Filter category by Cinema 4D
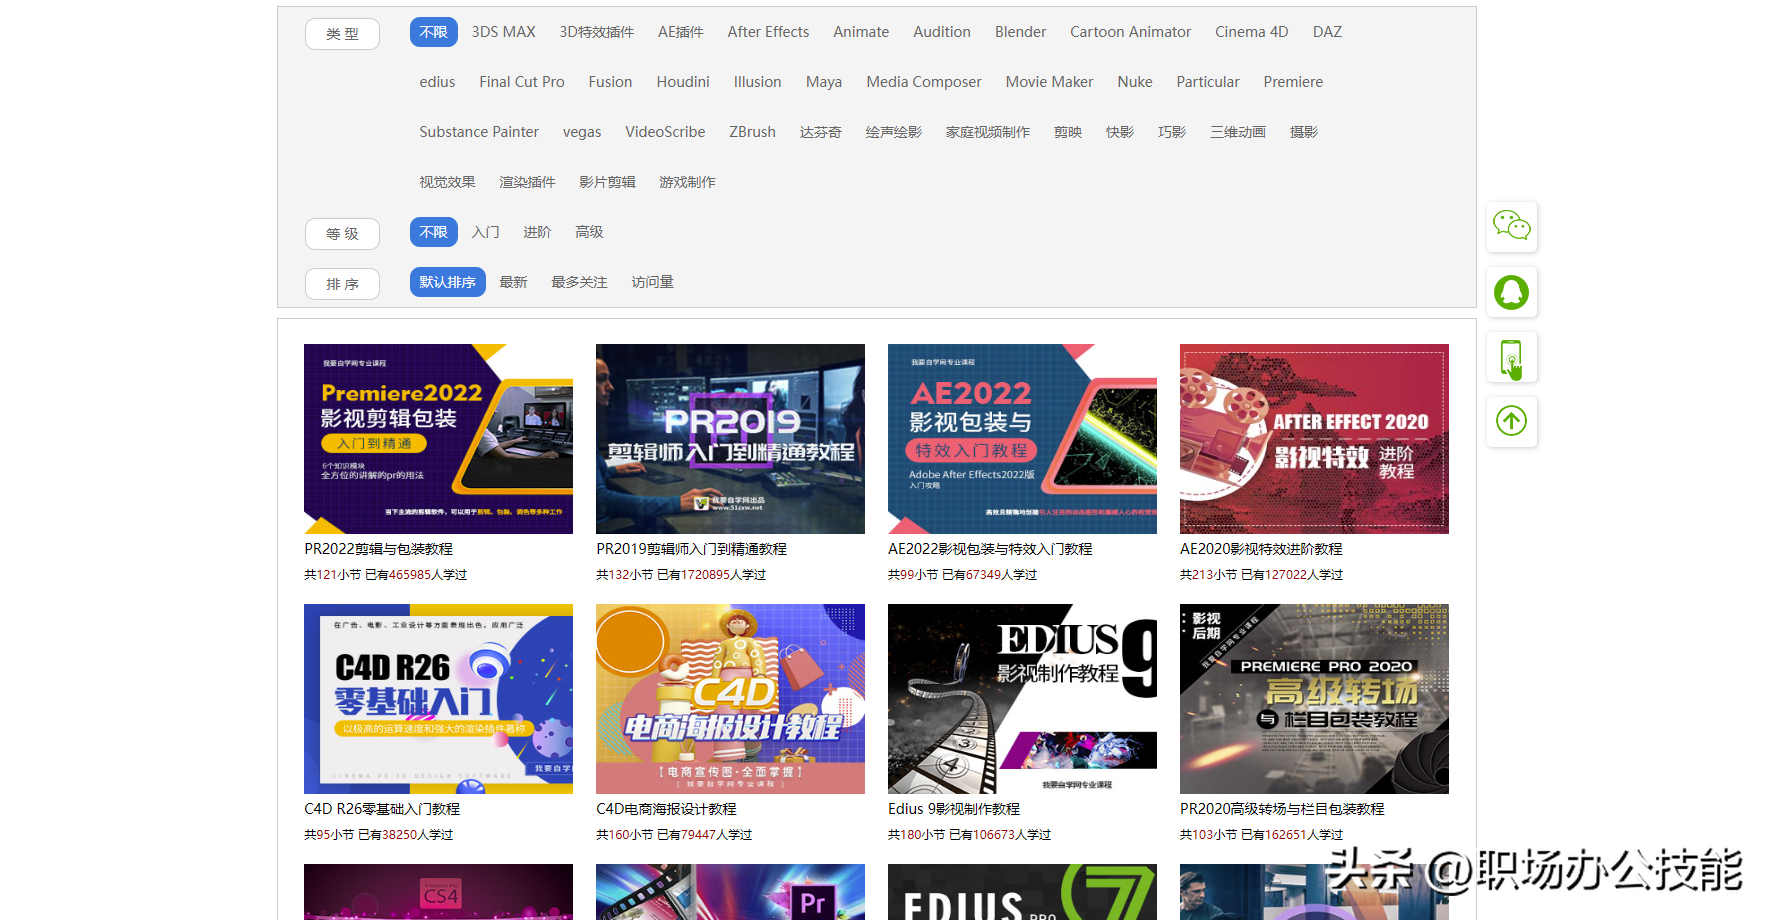This screenshot has height=920, width=1771. [x=1251, y=32]
